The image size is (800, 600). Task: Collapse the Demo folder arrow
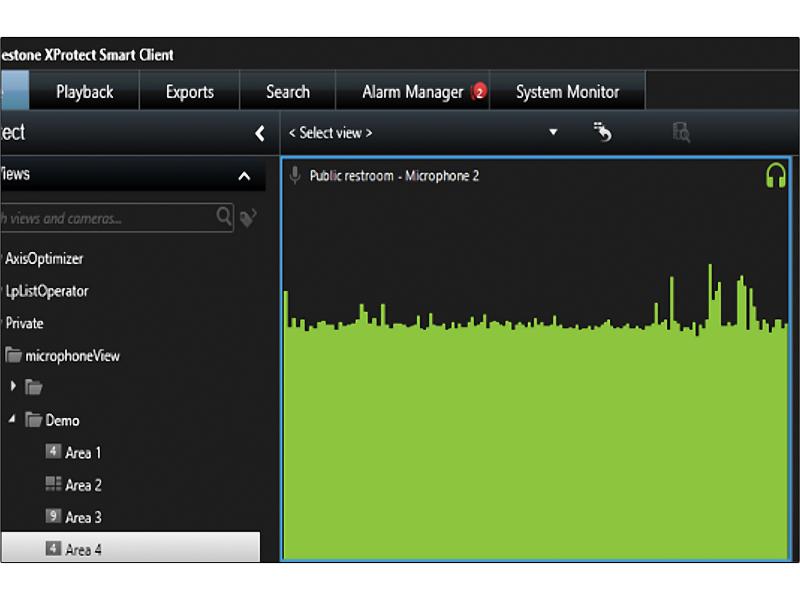pyautogui.click(x=12, y=419)
